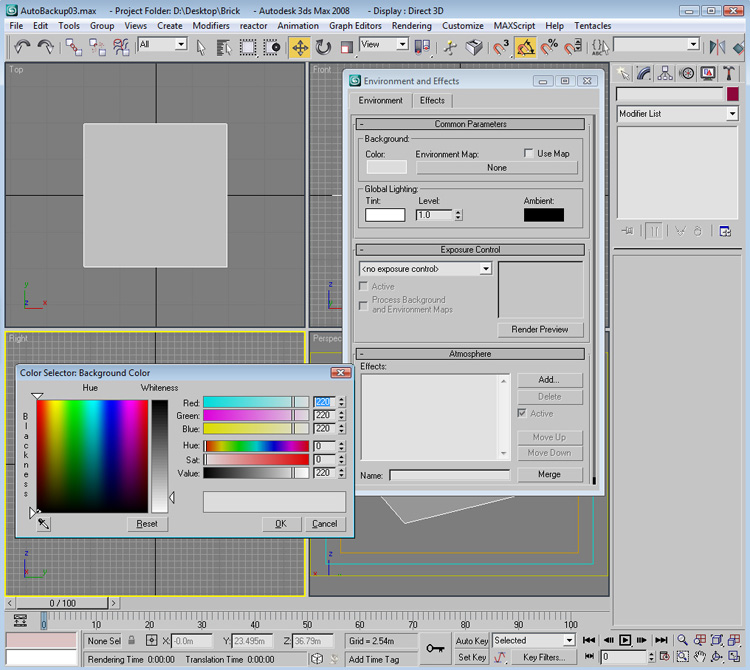Open the Motion command panel

[x=687, y=73]
